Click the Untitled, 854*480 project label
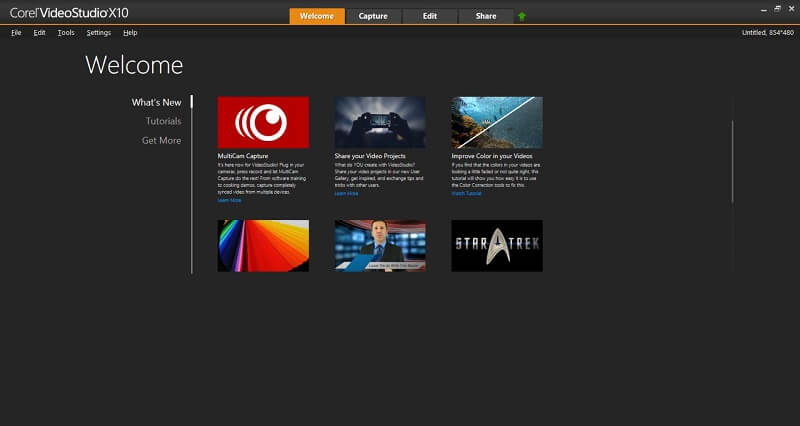 point(768,33)
